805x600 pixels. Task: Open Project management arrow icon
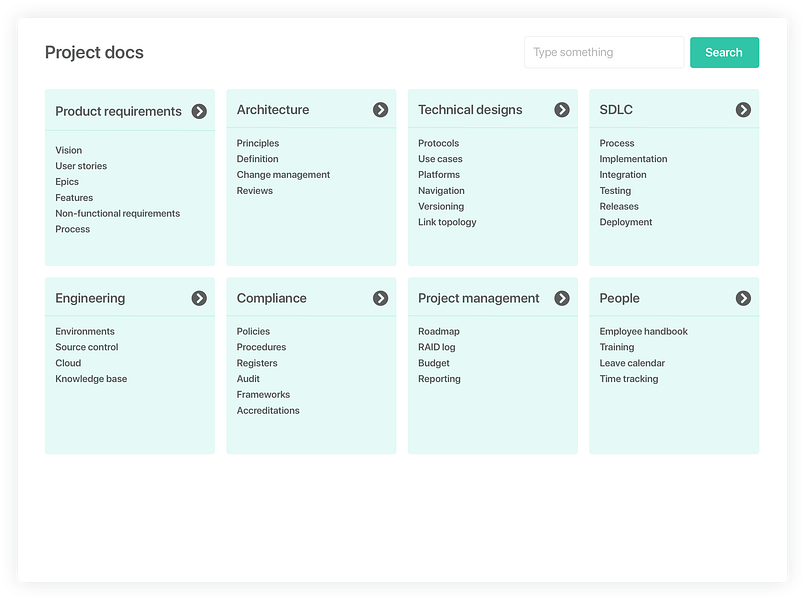coord(562,298)
